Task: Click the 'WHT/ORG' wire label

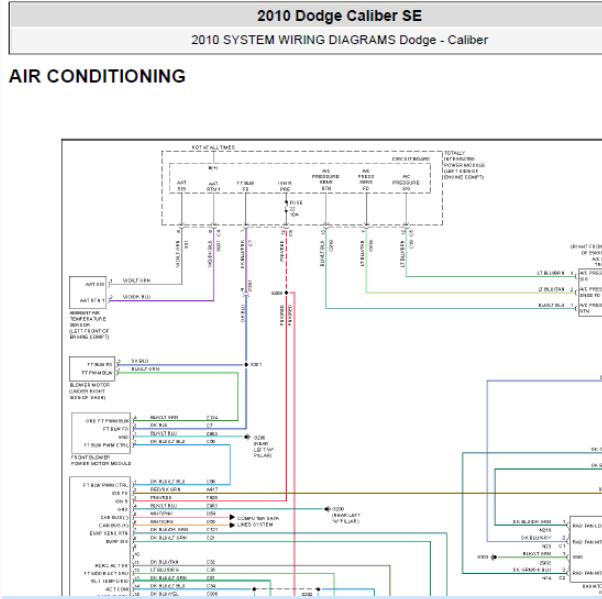Action: (161, 522)
